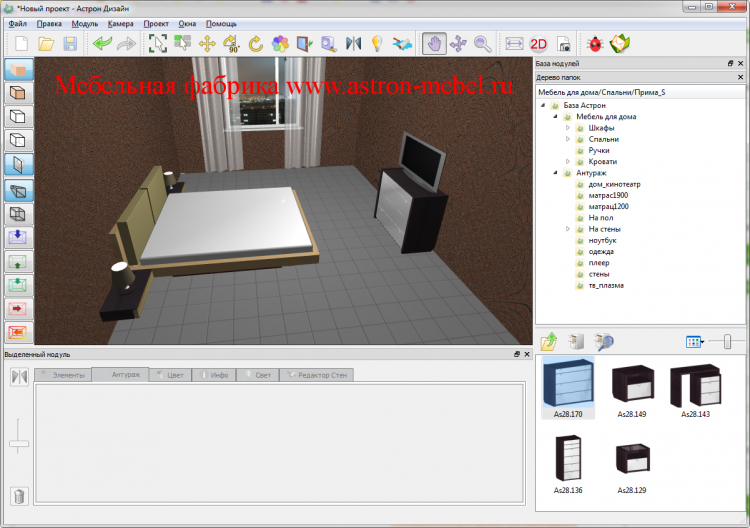Open the Инфо tab
Screen dimensions: 750x528
click(214, 375)
